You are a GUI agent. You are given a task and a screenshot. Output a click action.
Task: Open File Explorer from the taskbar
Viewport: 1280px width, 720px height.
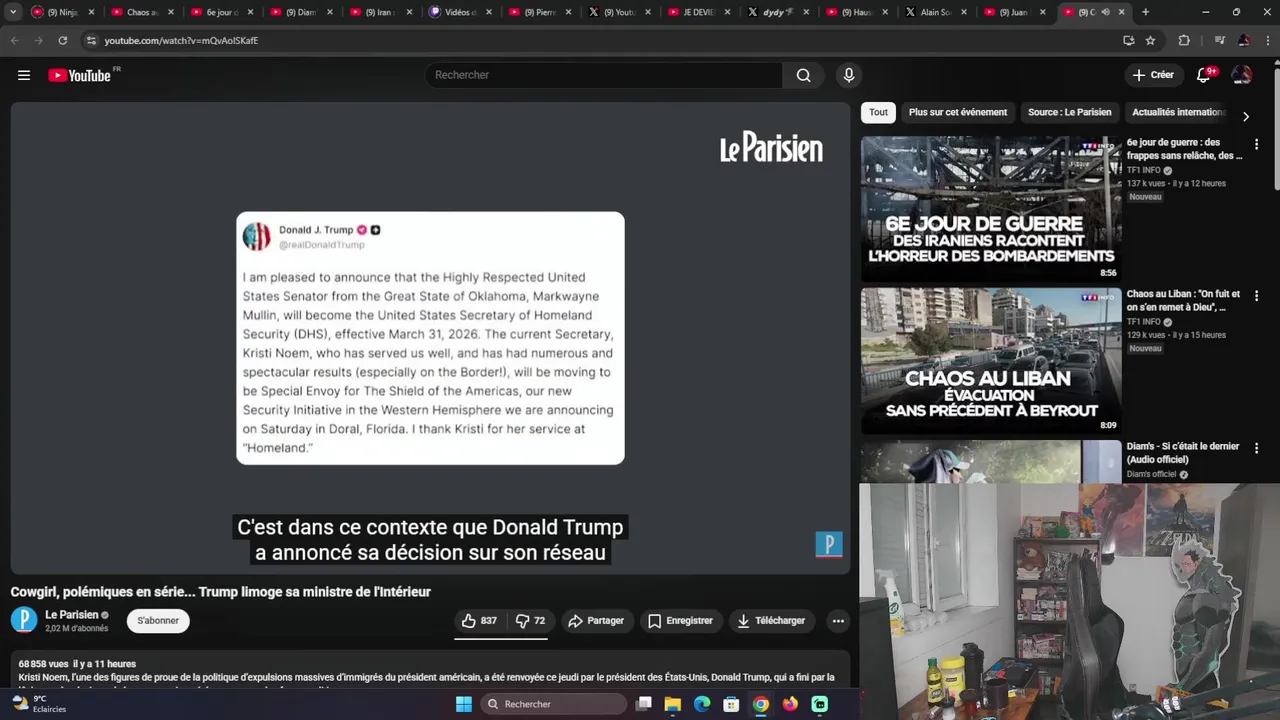[673, 704]
